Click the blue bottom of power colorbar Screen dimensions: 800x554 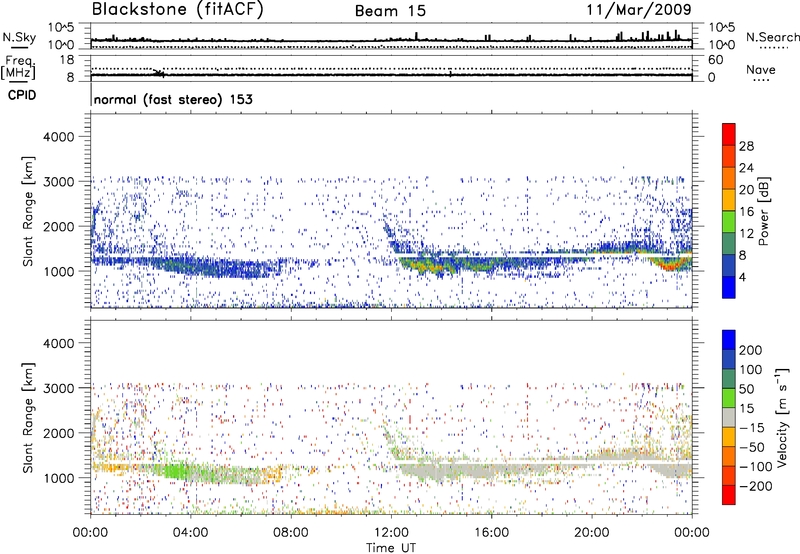729,288
